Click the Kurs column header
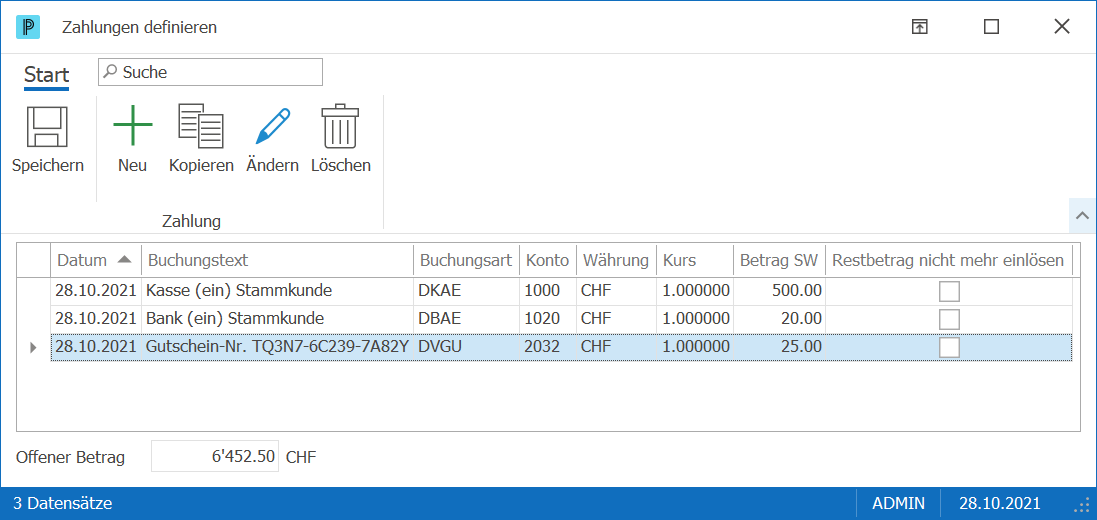Screen dimensions: 1097x520 tap(695, 260)
